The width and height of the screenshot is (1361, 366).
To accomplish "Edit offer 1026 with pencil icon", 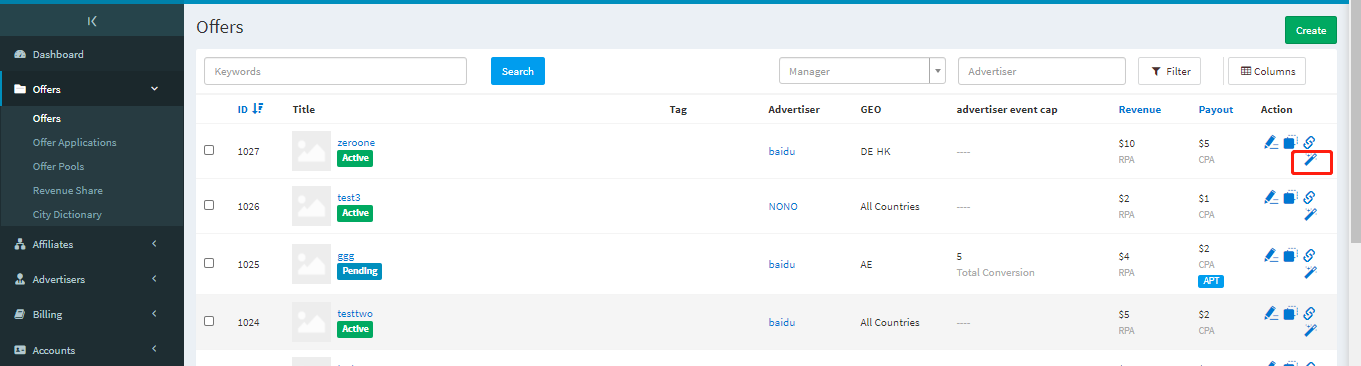I will click(x=1271, y=197).
